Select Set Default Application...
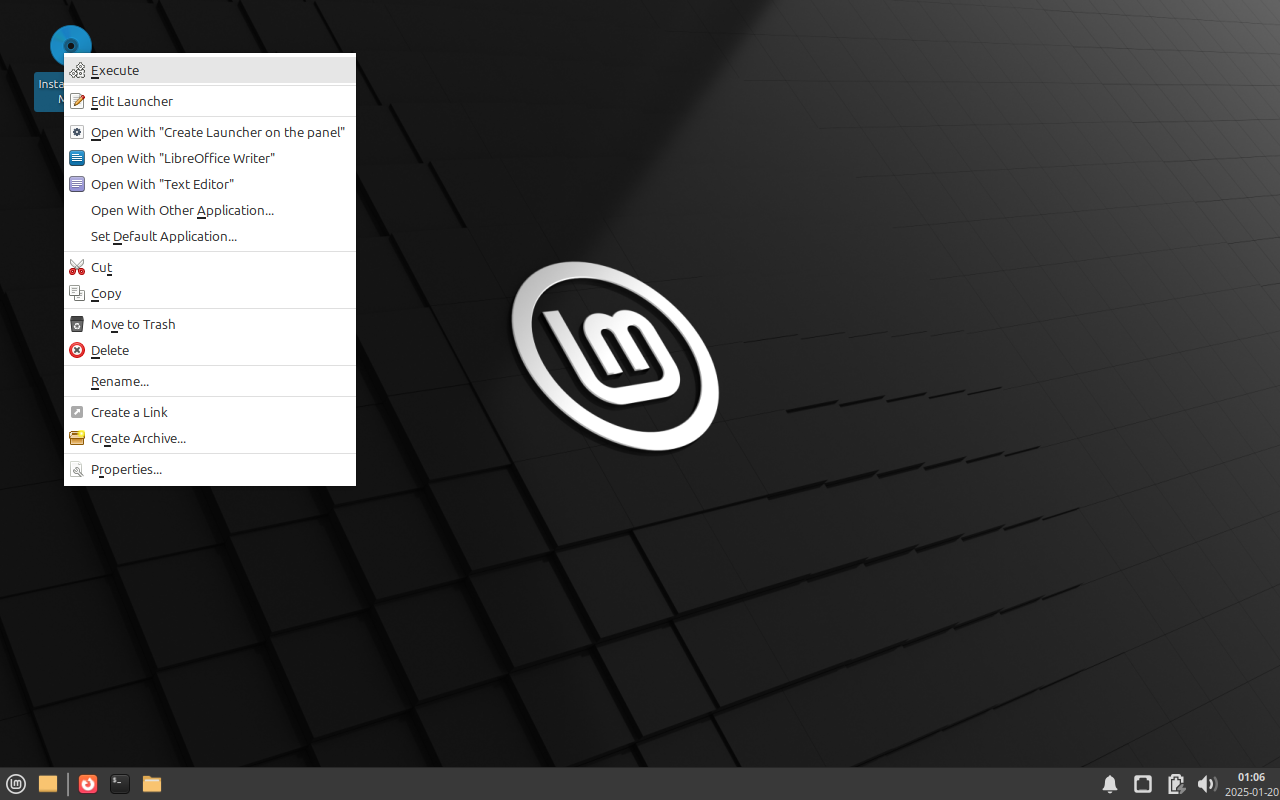 coord(210,236)
